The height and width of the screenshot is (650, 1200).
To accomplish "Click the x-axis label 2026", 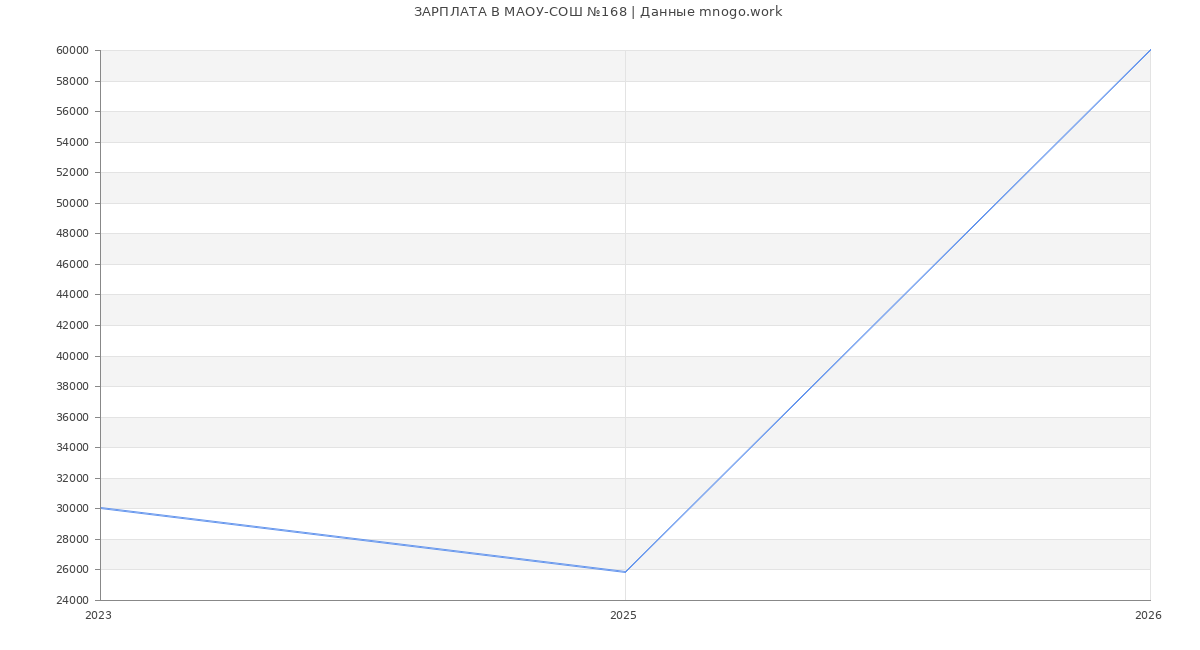I will pyautogui.click(x=1148, y=616).
